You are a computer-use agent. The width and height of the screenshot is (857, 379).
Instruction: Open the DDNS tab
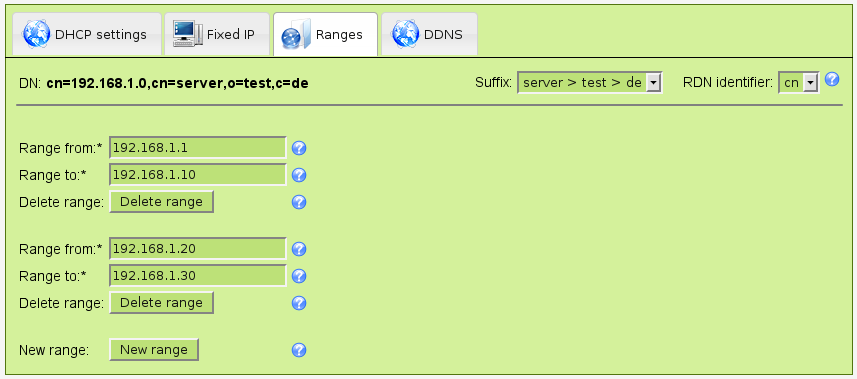[x=429, y=34]
